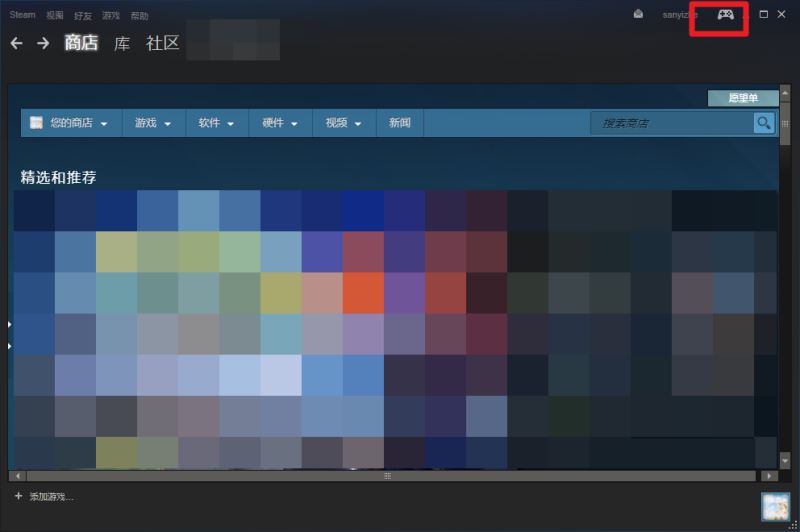Open the 好友 menu

[83, 16]
